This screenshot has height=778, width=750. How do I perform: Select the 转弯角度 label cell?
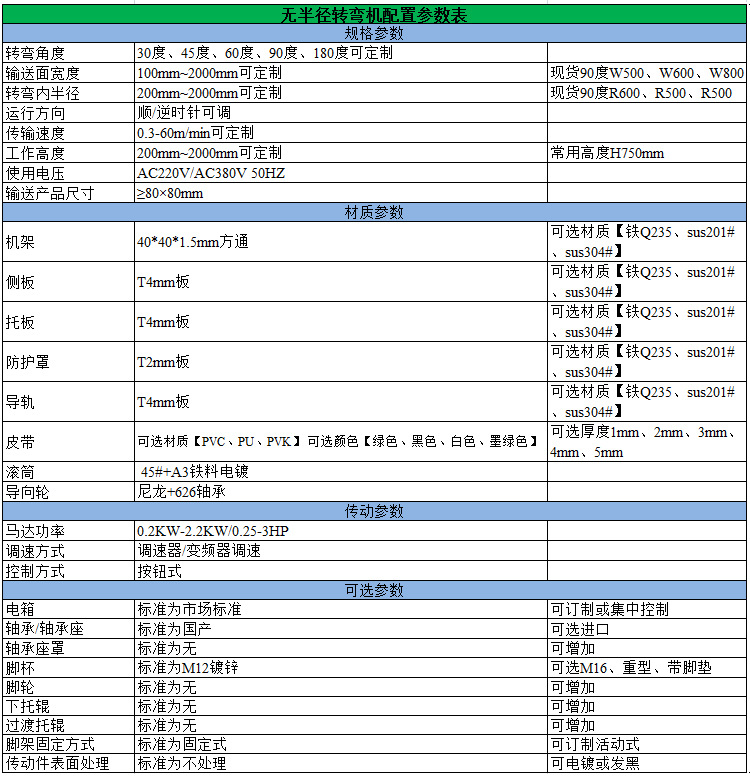point(68,53)
